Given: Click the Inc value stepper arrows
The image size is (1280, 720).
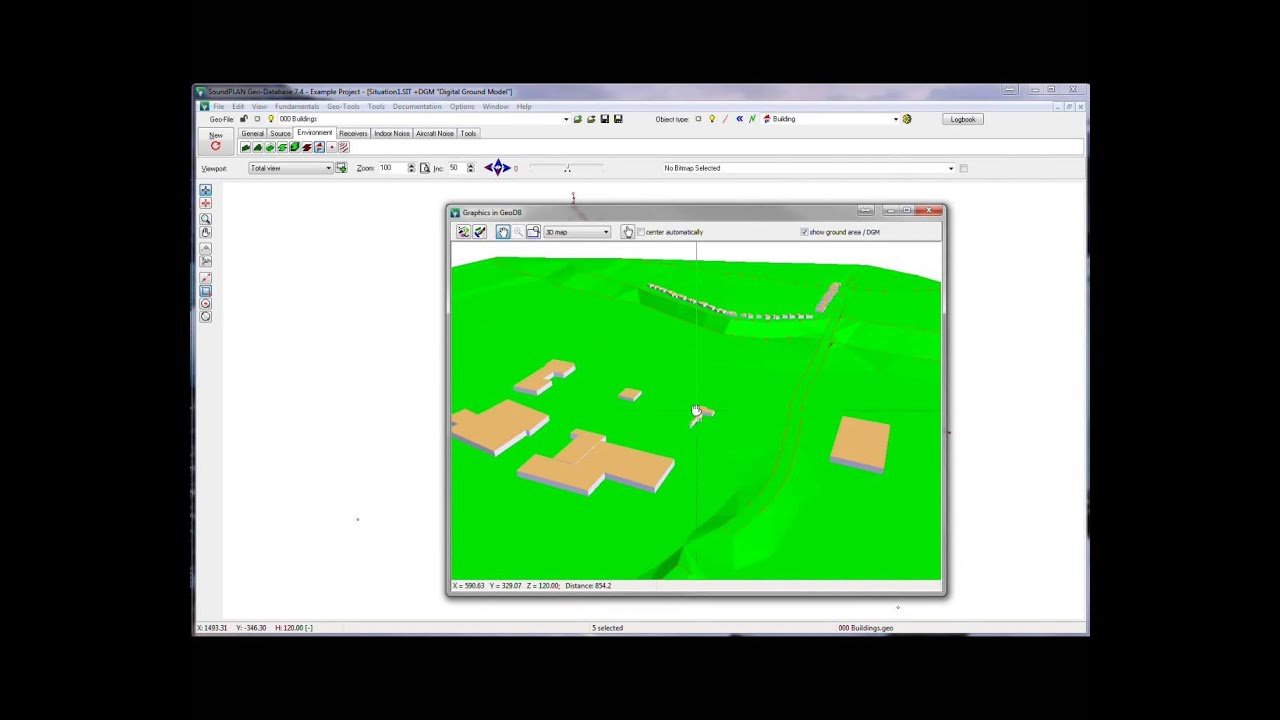Looking at the screenshot, I should coord(470,168).
